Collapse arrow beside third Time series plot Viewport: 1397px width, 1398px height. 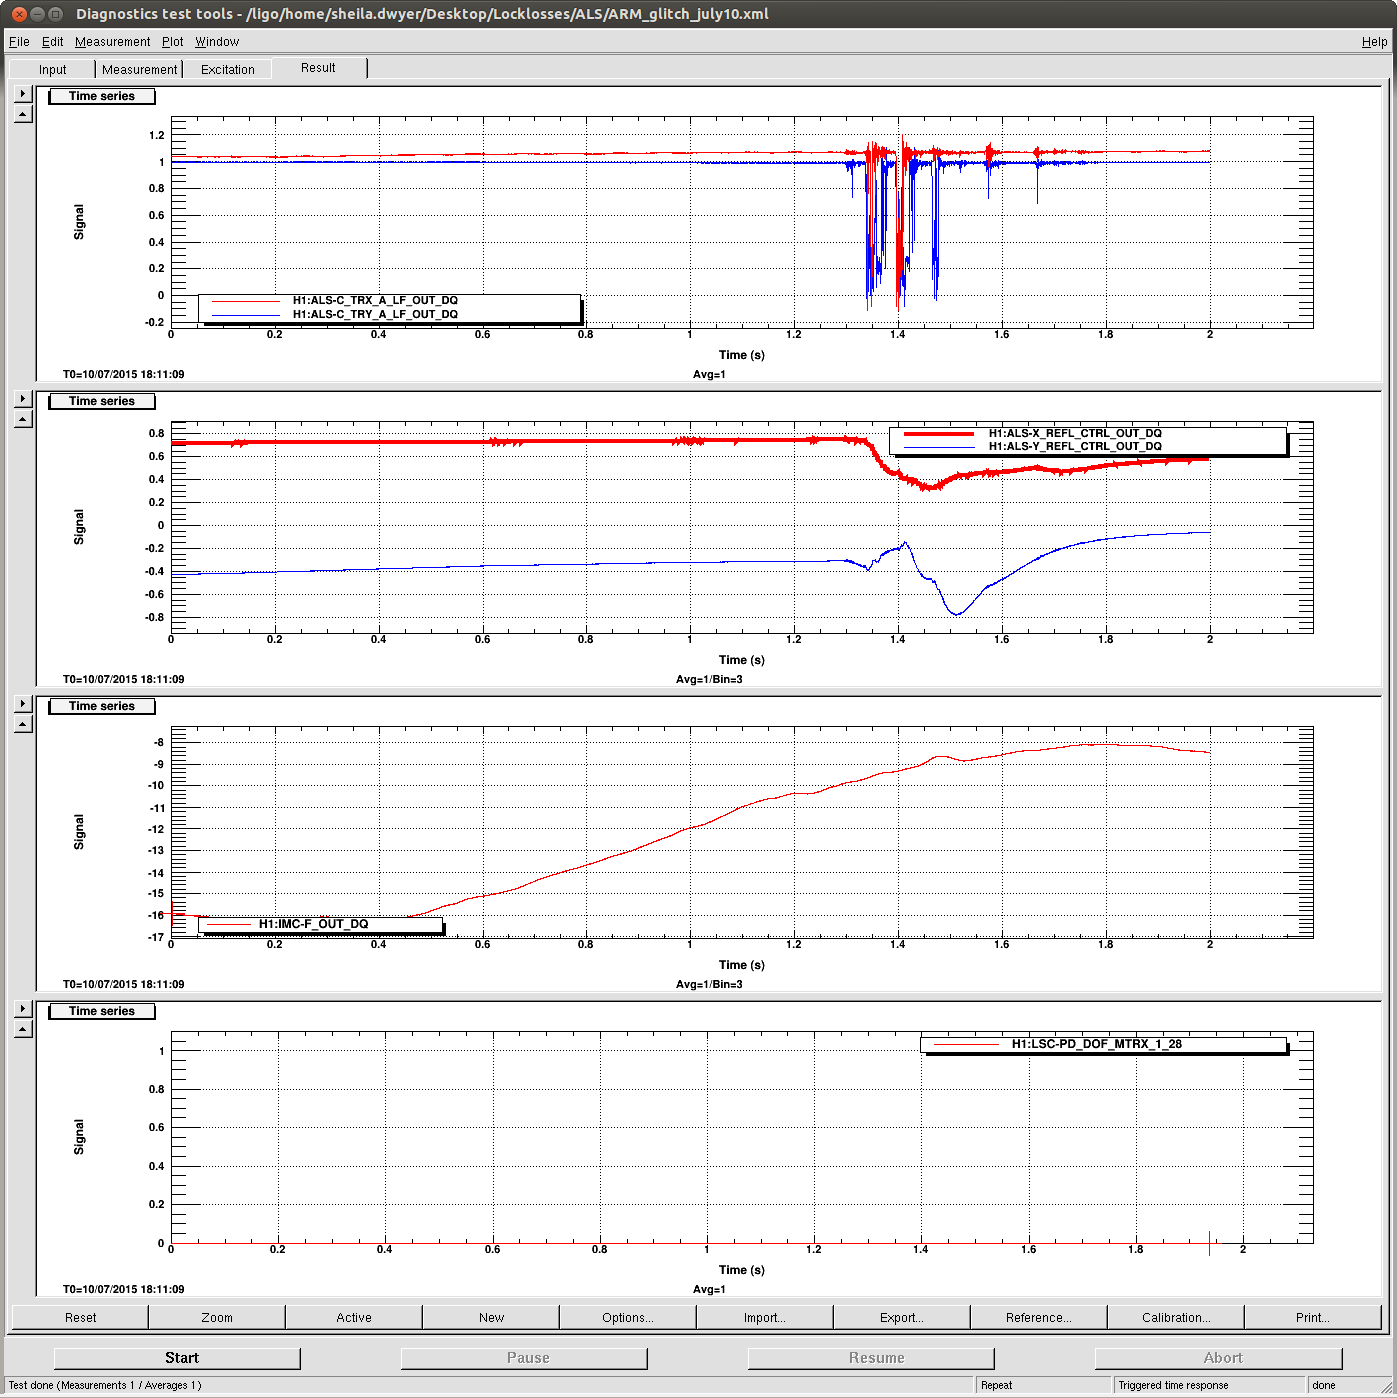point(23,724)
